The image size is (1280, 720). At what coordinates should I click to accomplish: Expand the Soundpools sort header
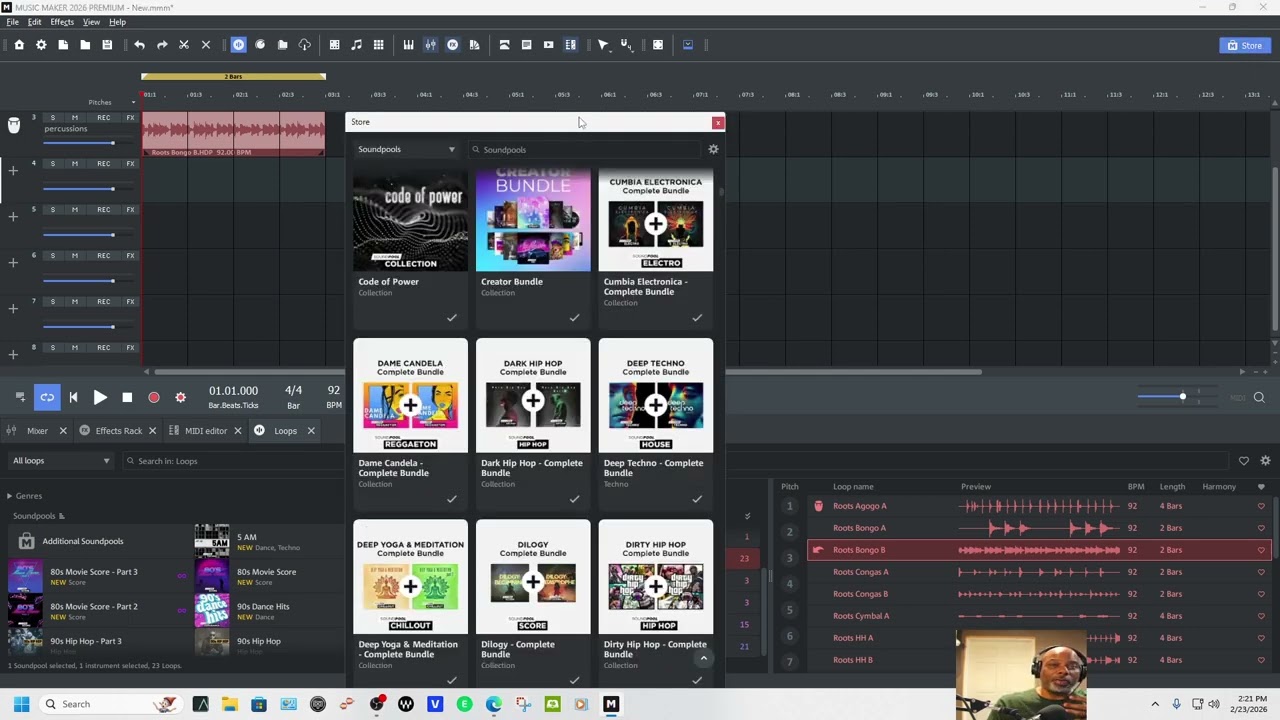tap(38, 516)
